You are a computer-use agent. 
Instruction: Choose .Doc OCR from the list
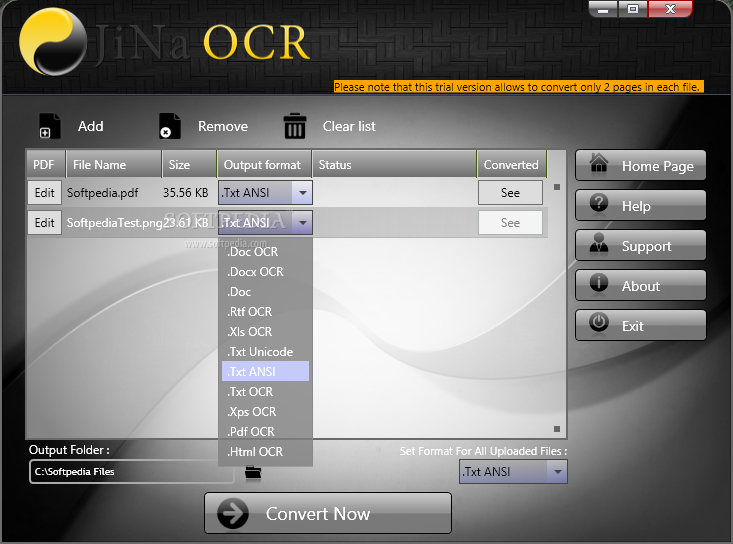tap(265, 252)
